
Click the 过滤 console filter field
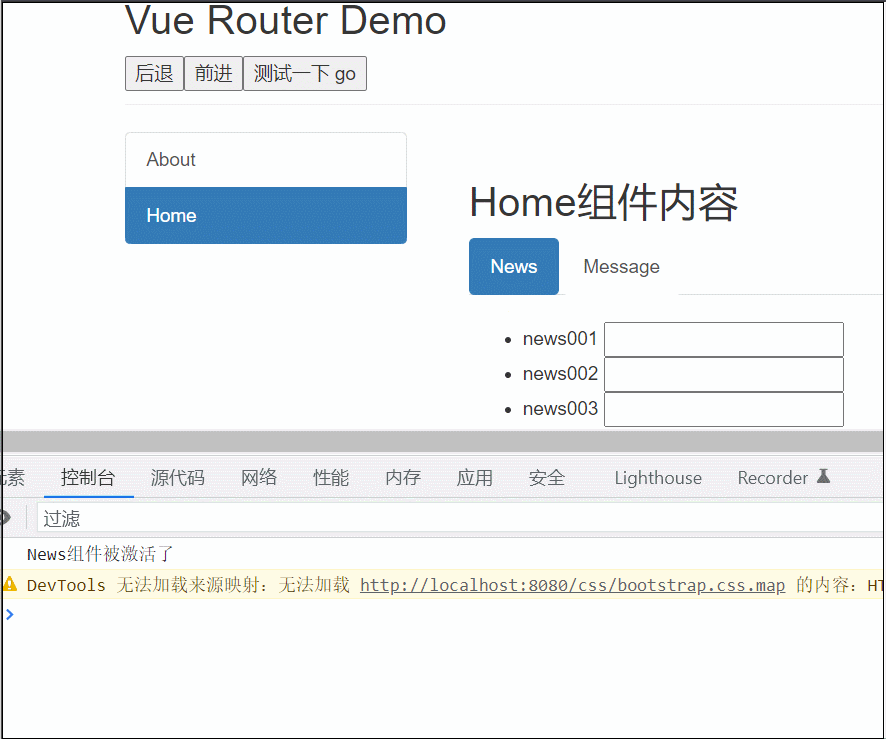click(x=461, y=518)
